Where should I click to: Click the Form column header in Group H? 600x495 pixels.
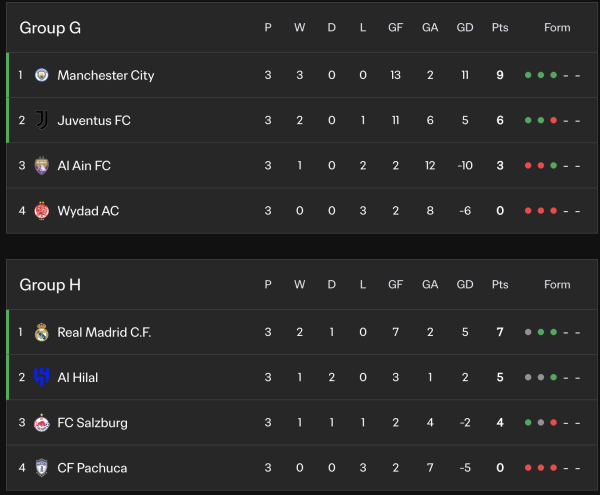pyautogui.click(x=557, y=285)
